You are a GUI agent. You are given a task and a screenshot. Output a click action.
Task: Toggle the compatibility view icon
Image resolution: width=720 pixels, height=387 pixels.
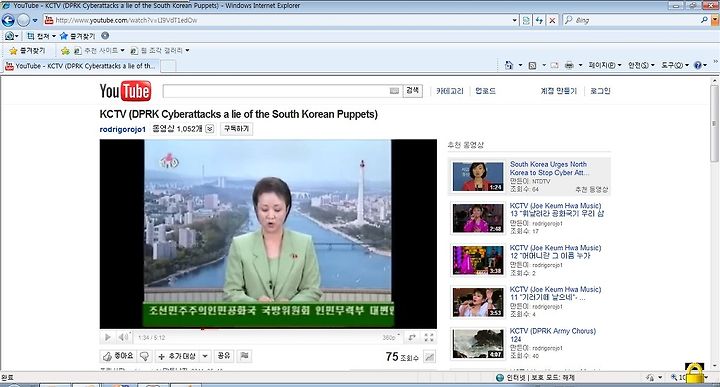pos(526,20)
